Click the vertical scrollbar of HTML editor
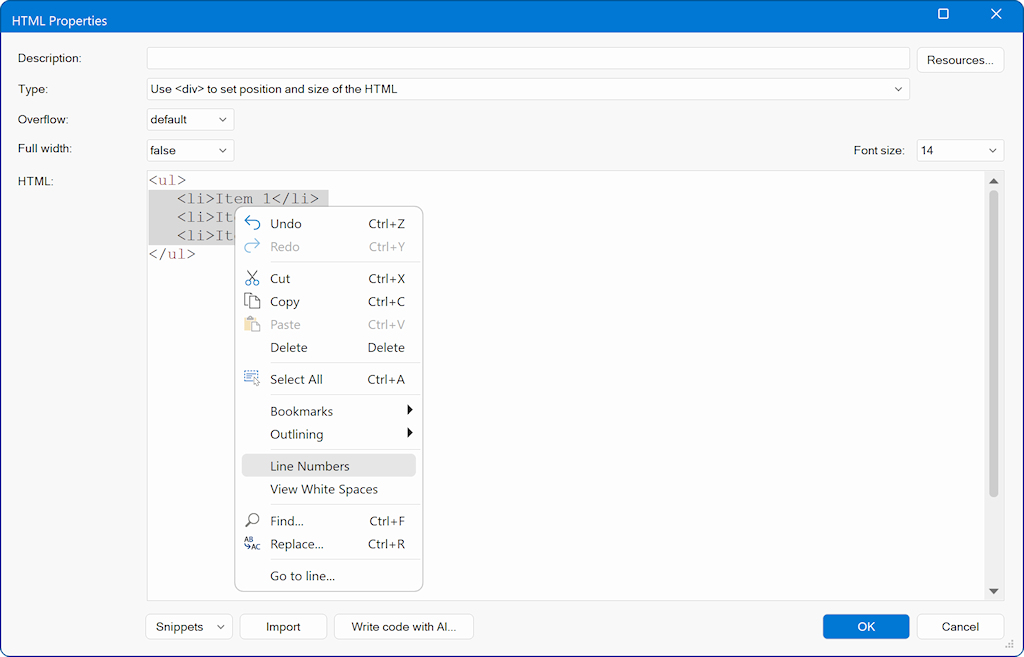The width and height of the screenshot is (1024, 657). (993, 340)
